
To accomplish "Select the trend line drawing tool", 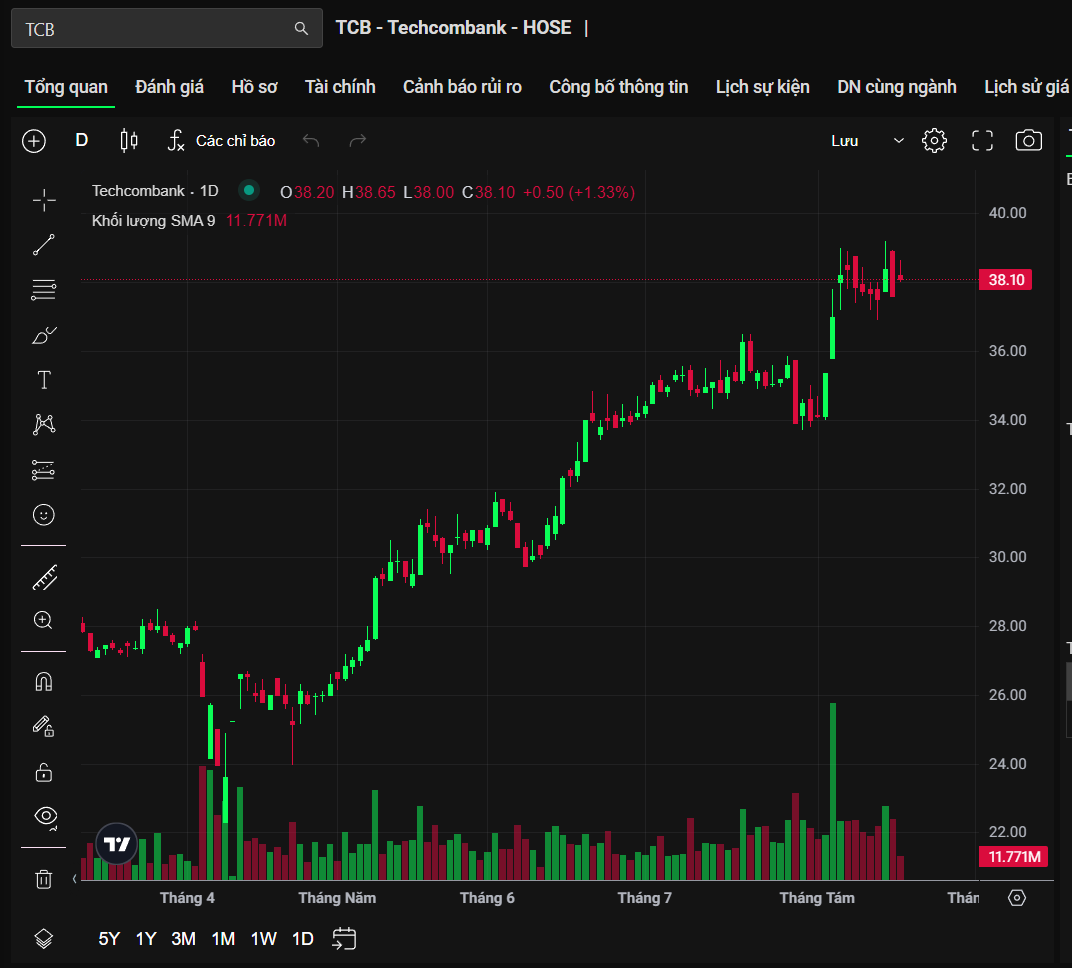I will (44, 245).
